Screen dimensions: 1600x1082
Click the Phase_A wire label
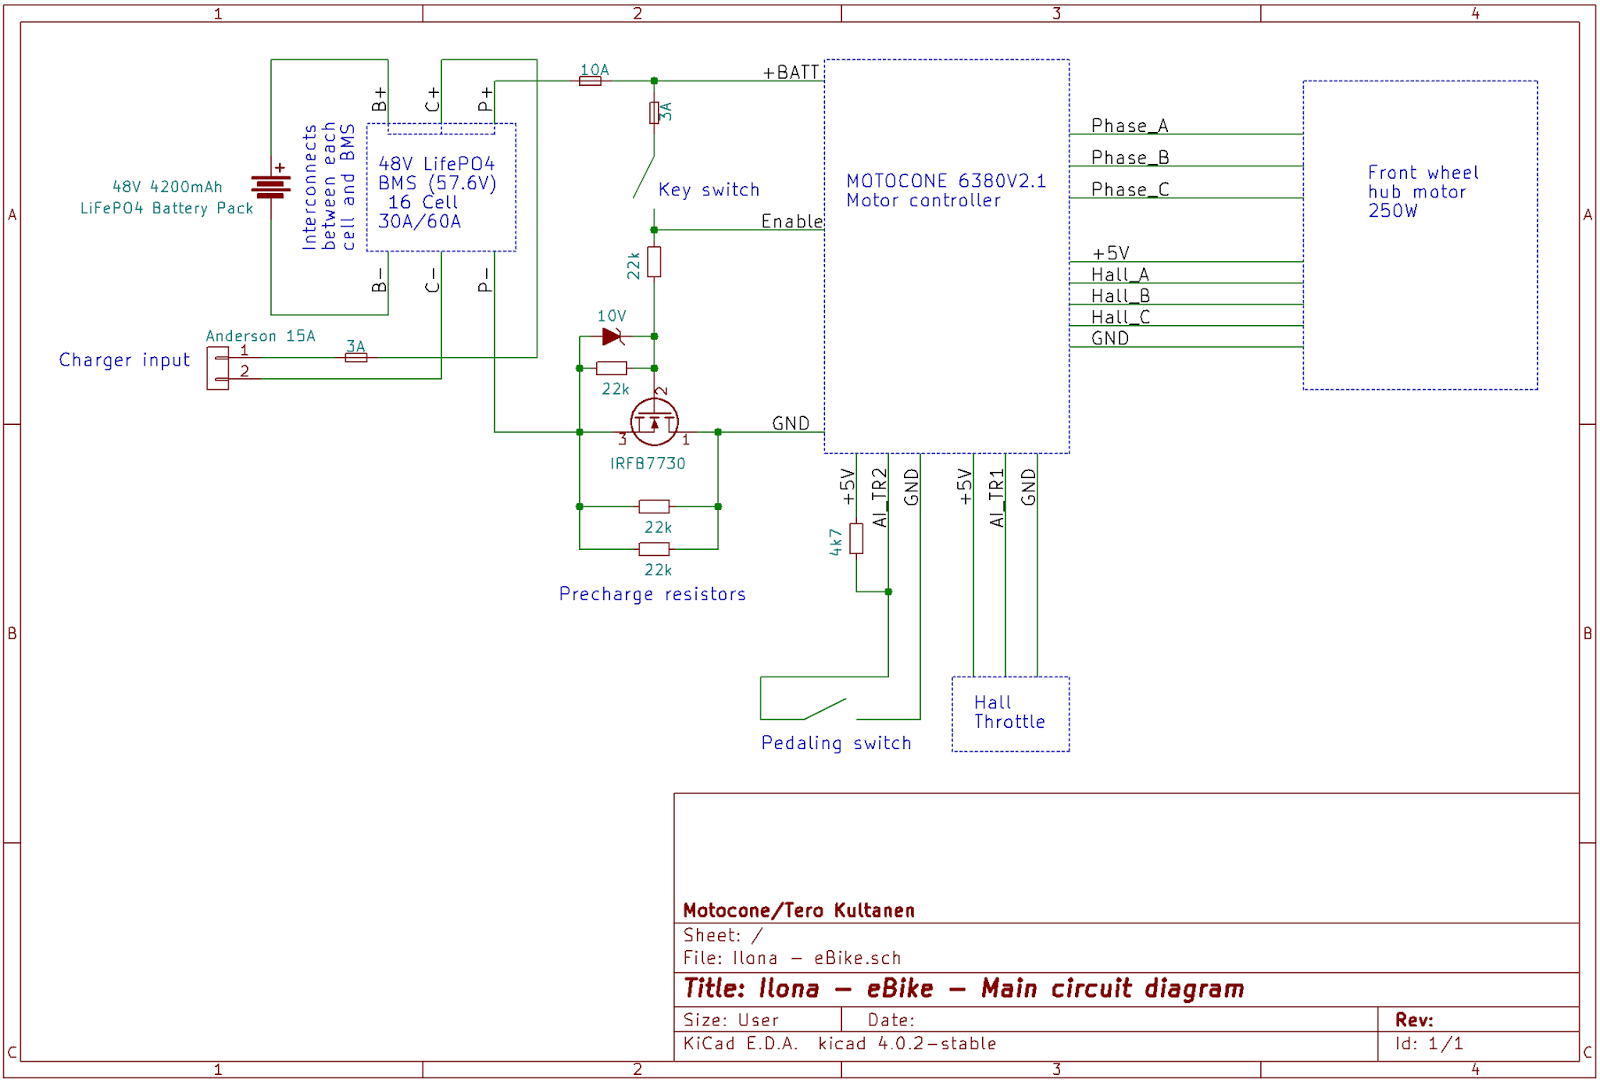pyautogui.click(x=1130, y=125)
